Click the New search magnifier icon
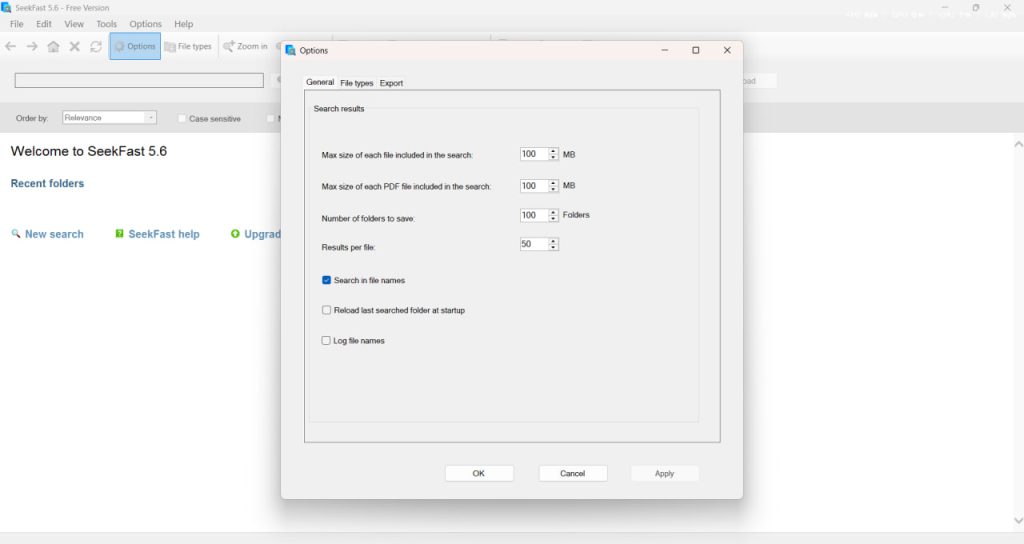The image size is (1024, 544). 16,234
